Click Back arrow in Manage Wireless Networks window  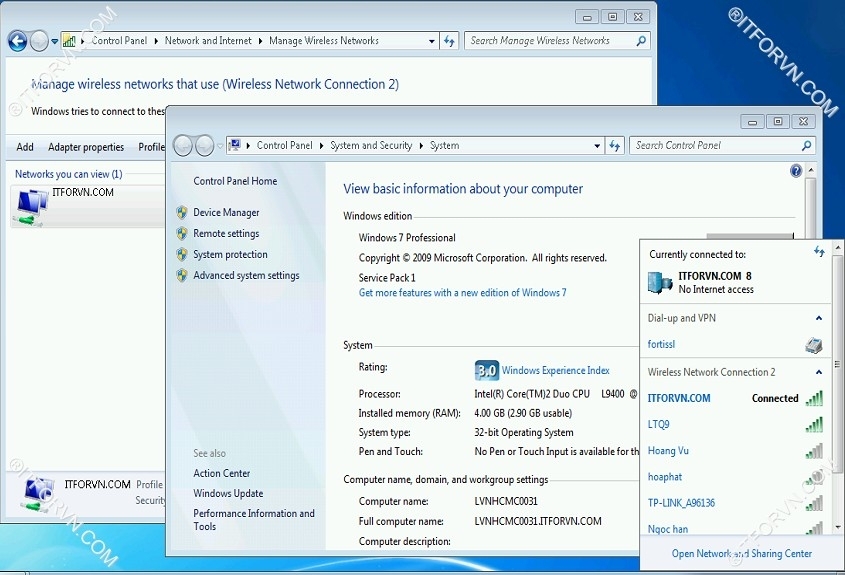coord(17,41)
